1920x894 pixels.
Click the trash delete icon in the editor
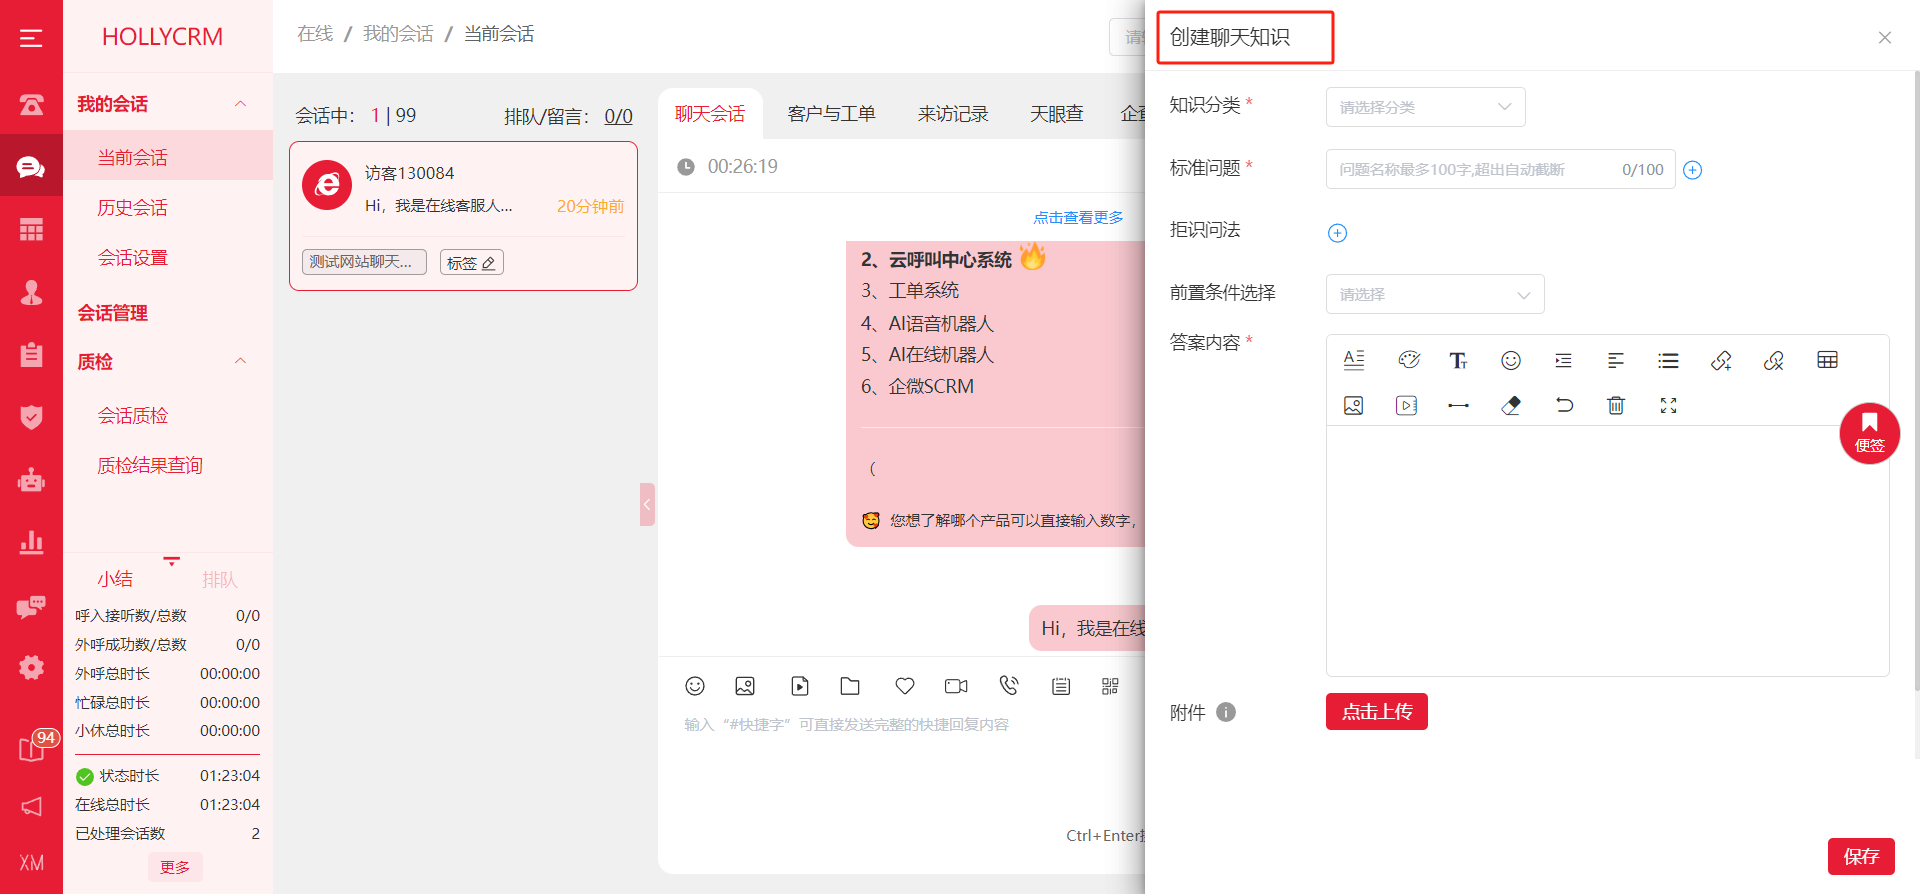coord(1616,405)
